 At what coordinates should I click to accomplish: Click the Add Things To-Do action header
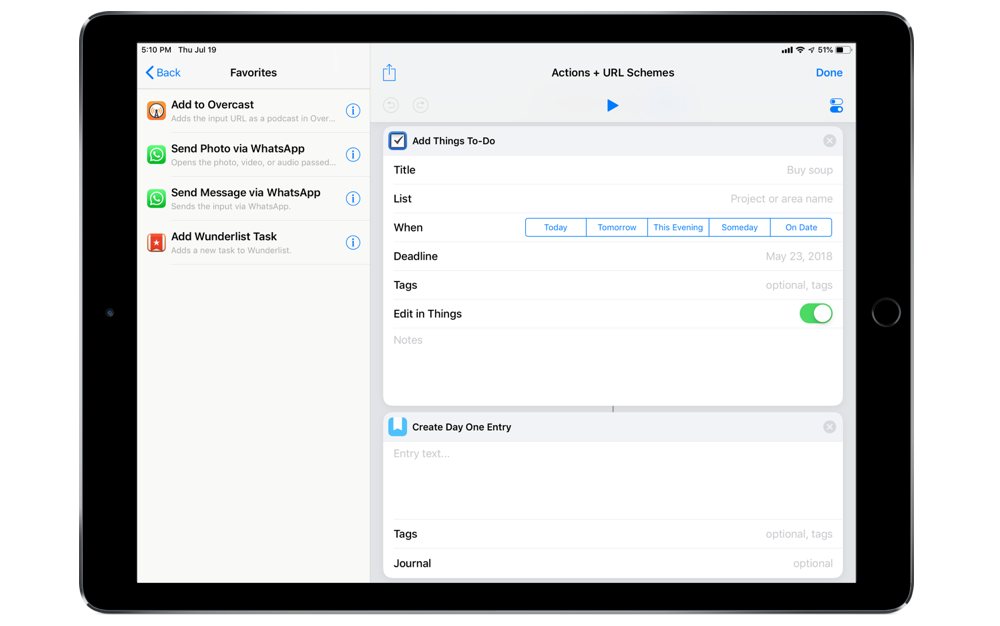613,141
